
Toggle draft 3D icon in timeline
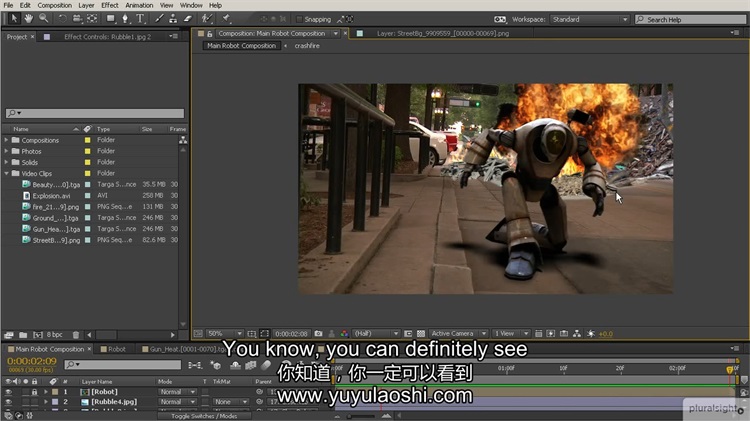tap(216, 365)
